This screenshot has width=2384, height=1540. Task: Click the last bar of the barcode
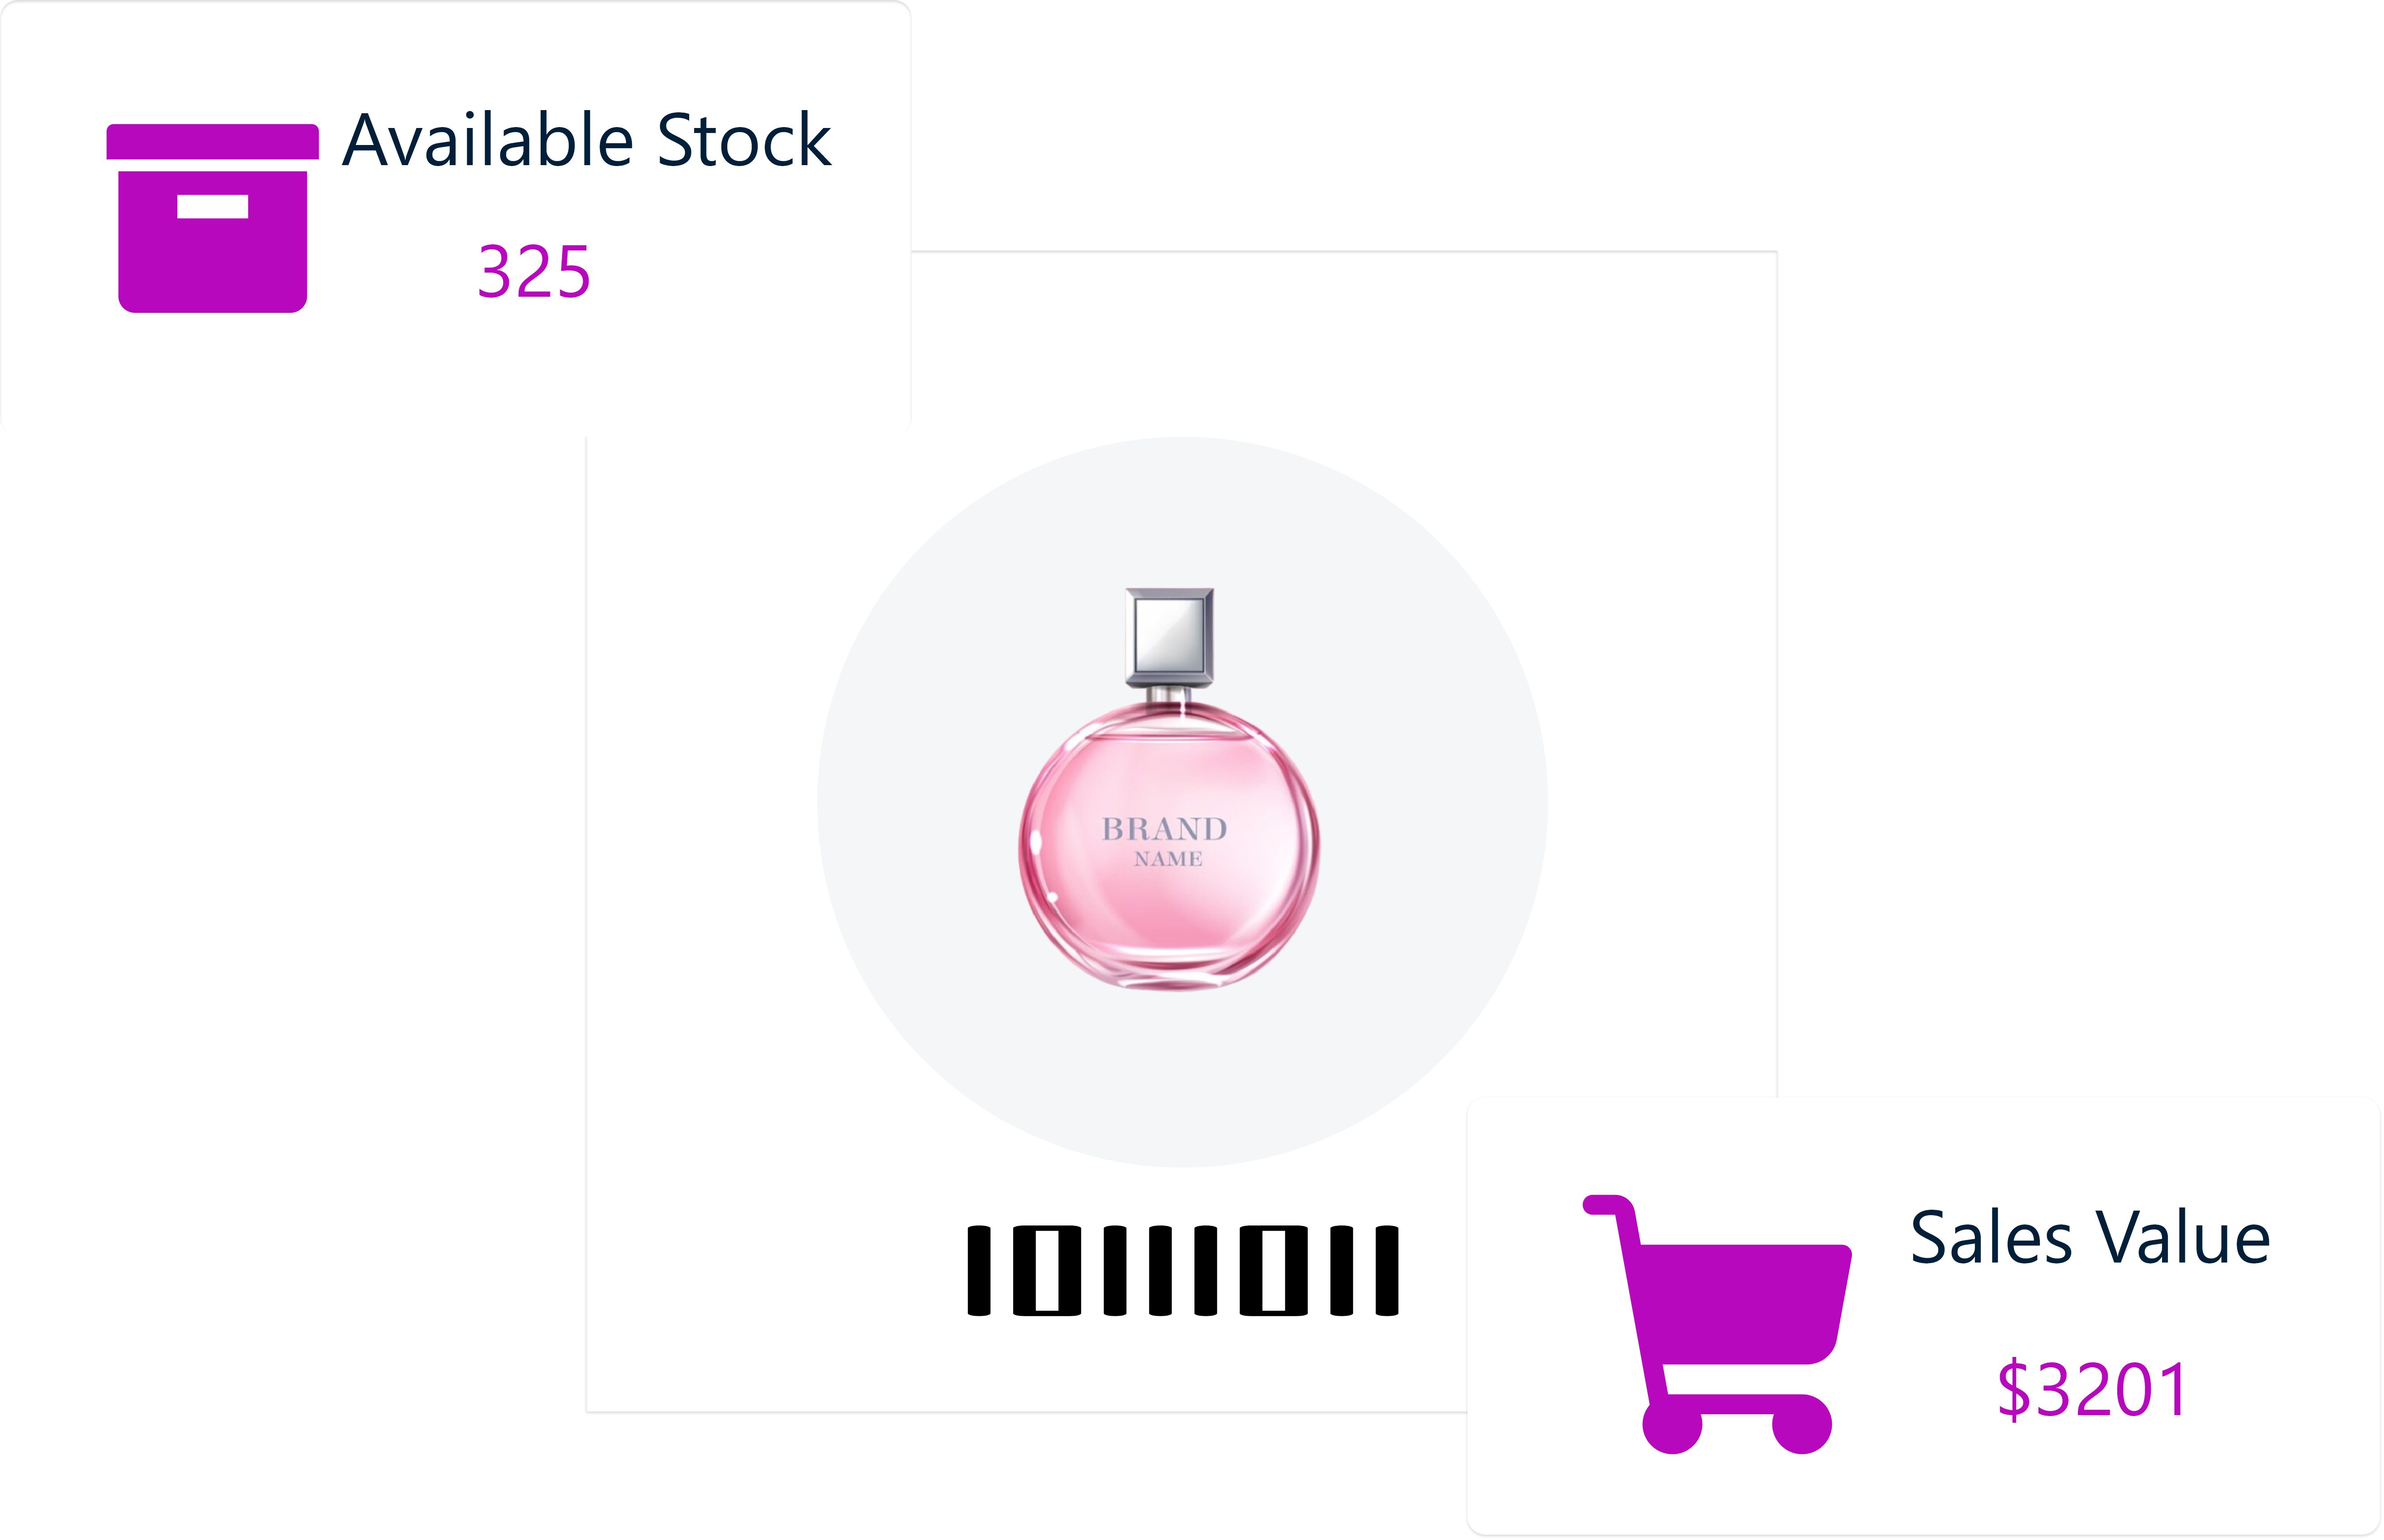click(x=1387, y=1270)
